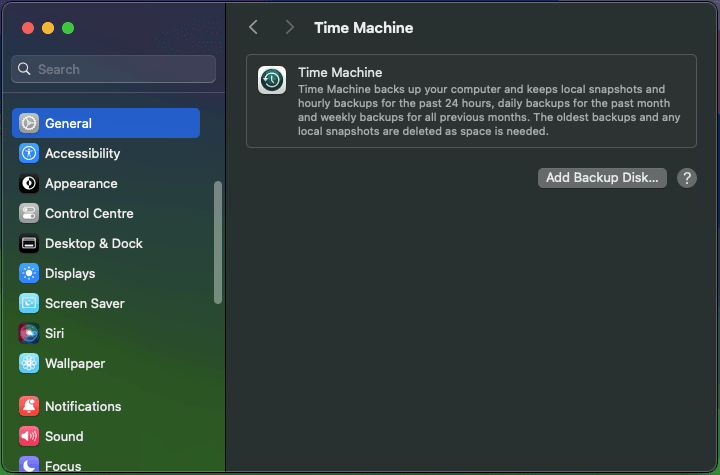Zoom window with the green button
This screenshot has width=720, height=475.
click(x=68, y=28)
